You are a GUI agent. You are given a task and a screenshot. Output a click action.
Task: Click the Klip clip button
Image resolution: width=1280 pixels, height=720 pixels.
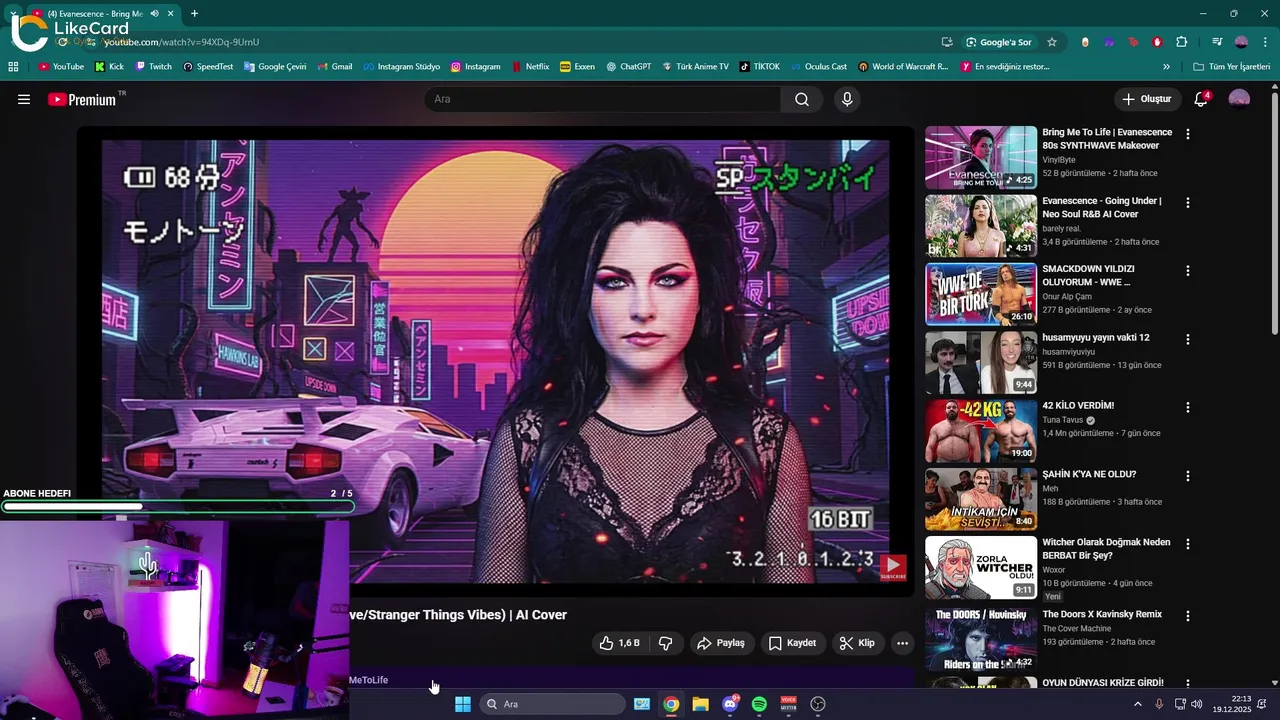click(x=857, y=643)
